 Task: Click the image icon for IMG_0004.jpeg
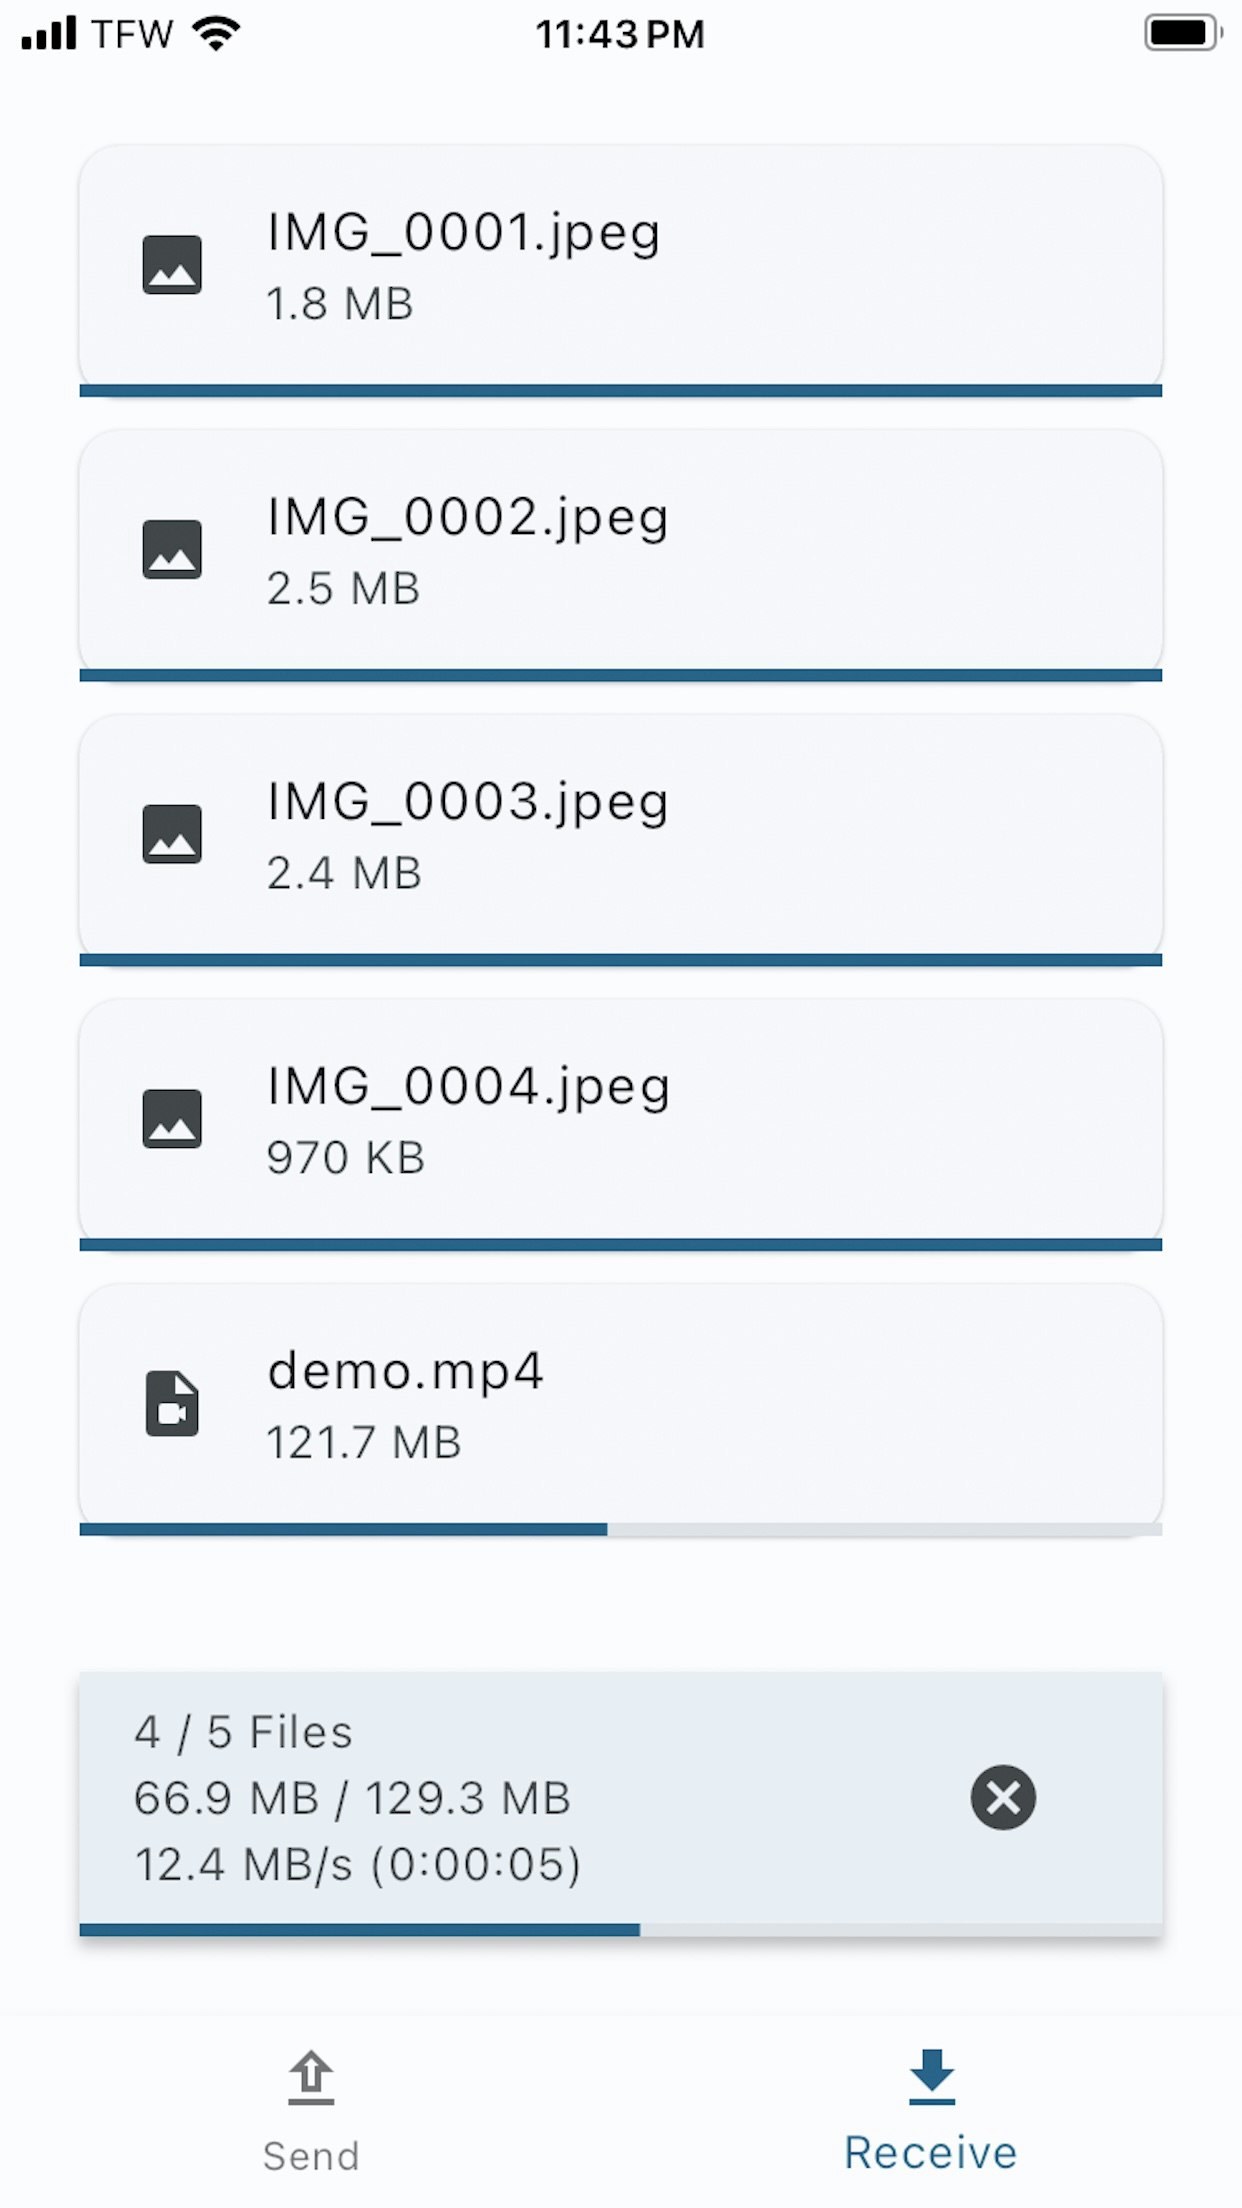pyautogui.click(x=174, y=1118)
